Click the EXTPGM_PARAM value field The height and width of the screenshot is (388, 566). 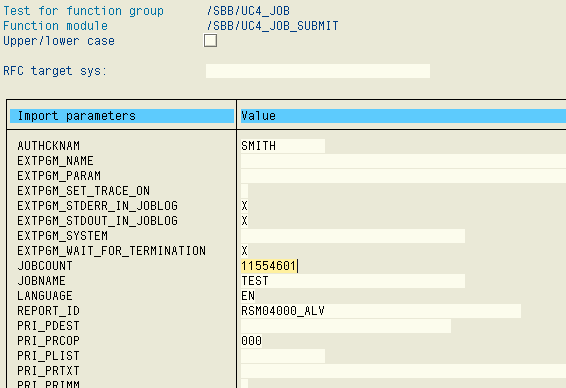tap(404, 176)
